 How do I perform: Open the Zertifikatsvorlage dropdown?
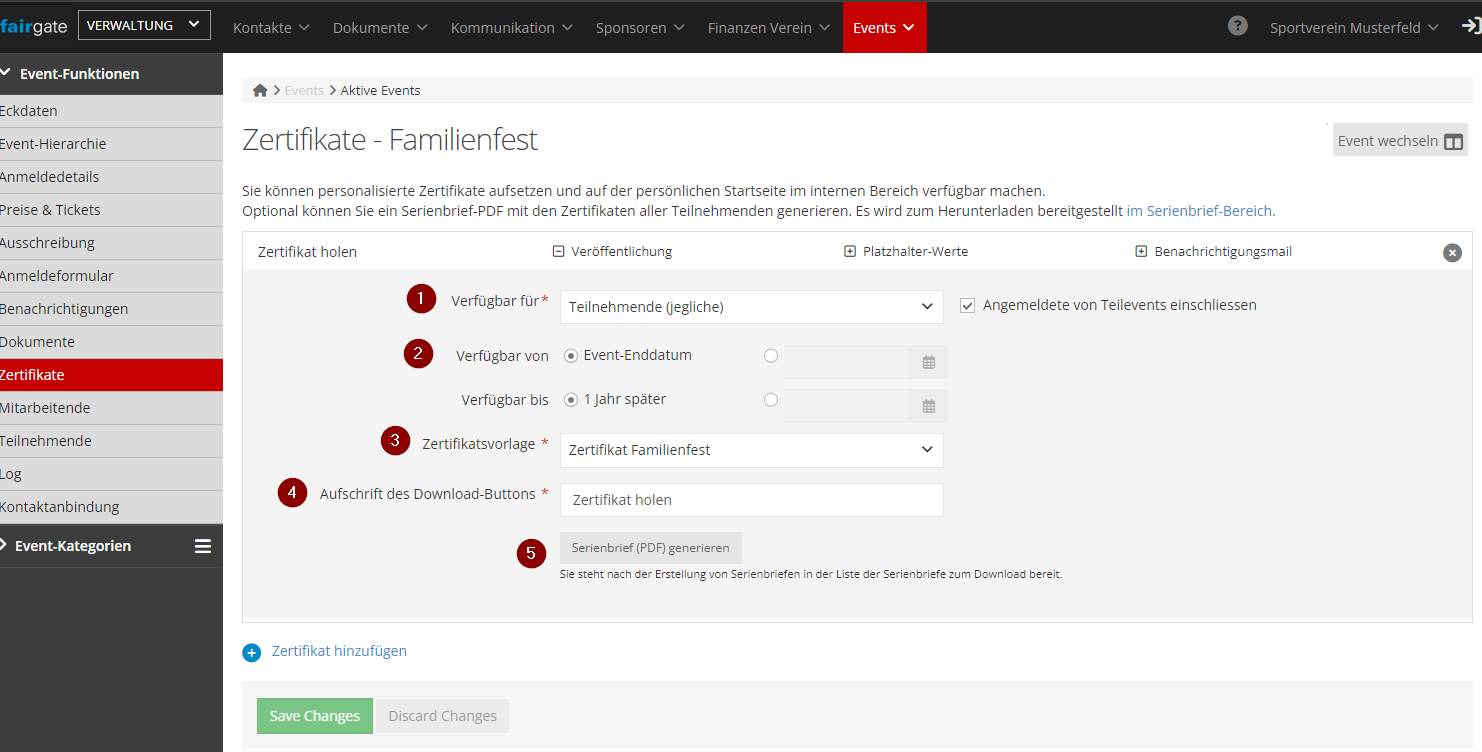[751, 450]
